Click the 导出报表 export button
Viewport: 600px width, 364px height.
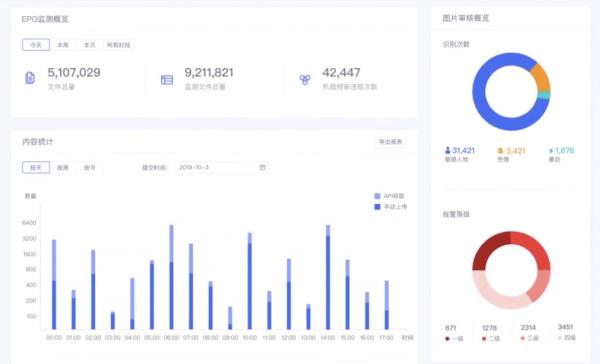pos(390,142)
